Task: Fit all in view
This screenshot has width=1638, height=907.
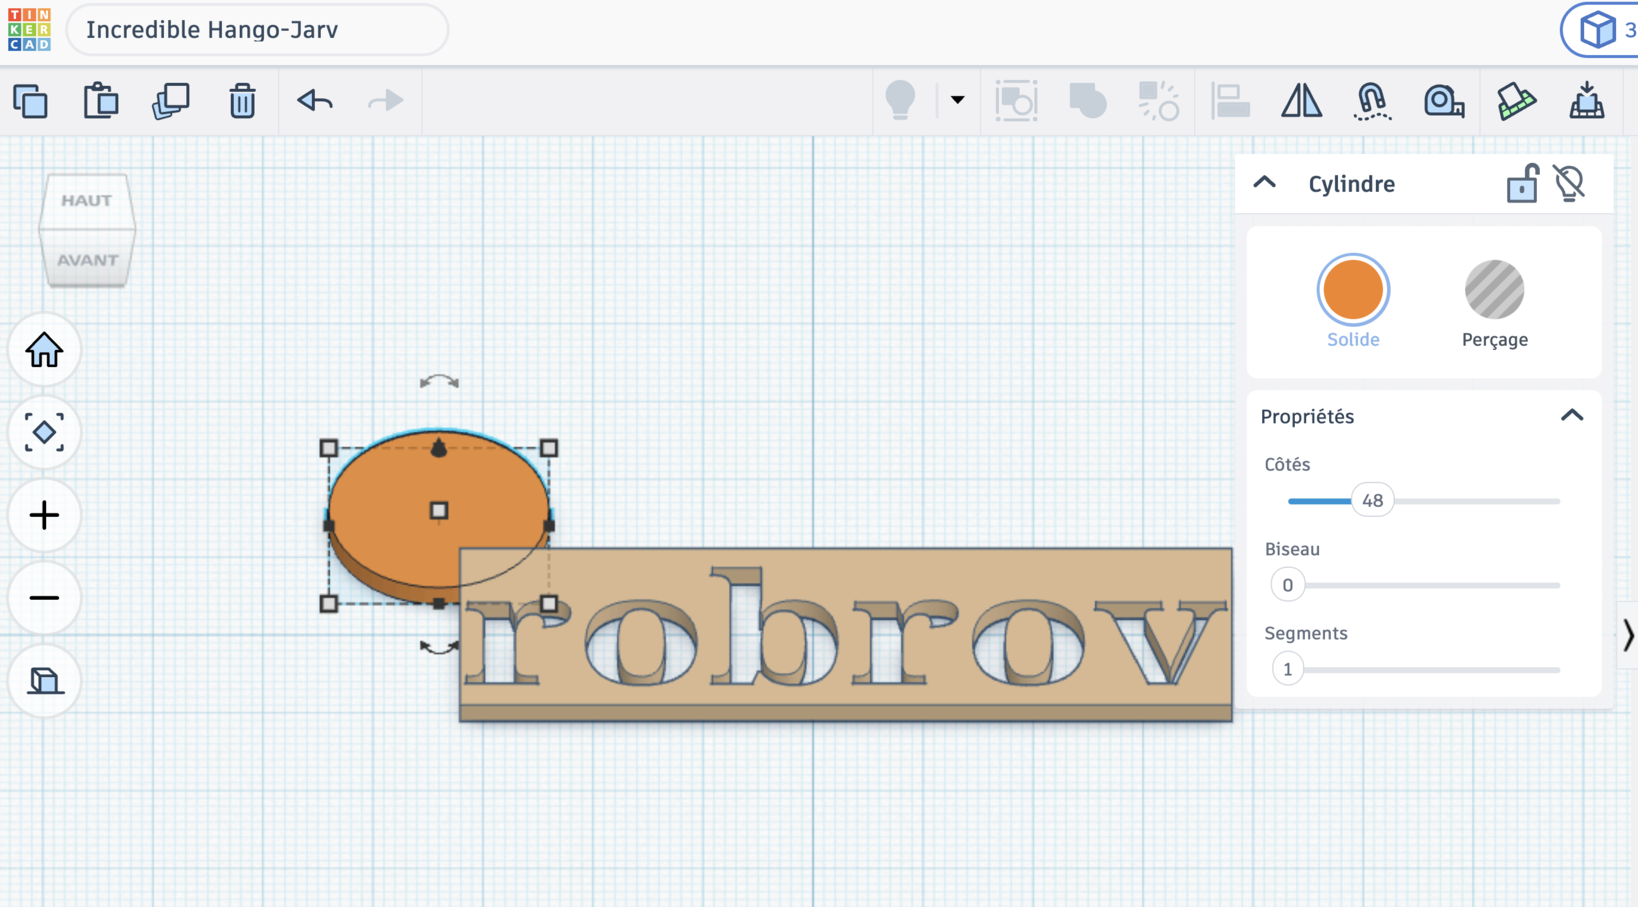Action: [x=44, y=433]
